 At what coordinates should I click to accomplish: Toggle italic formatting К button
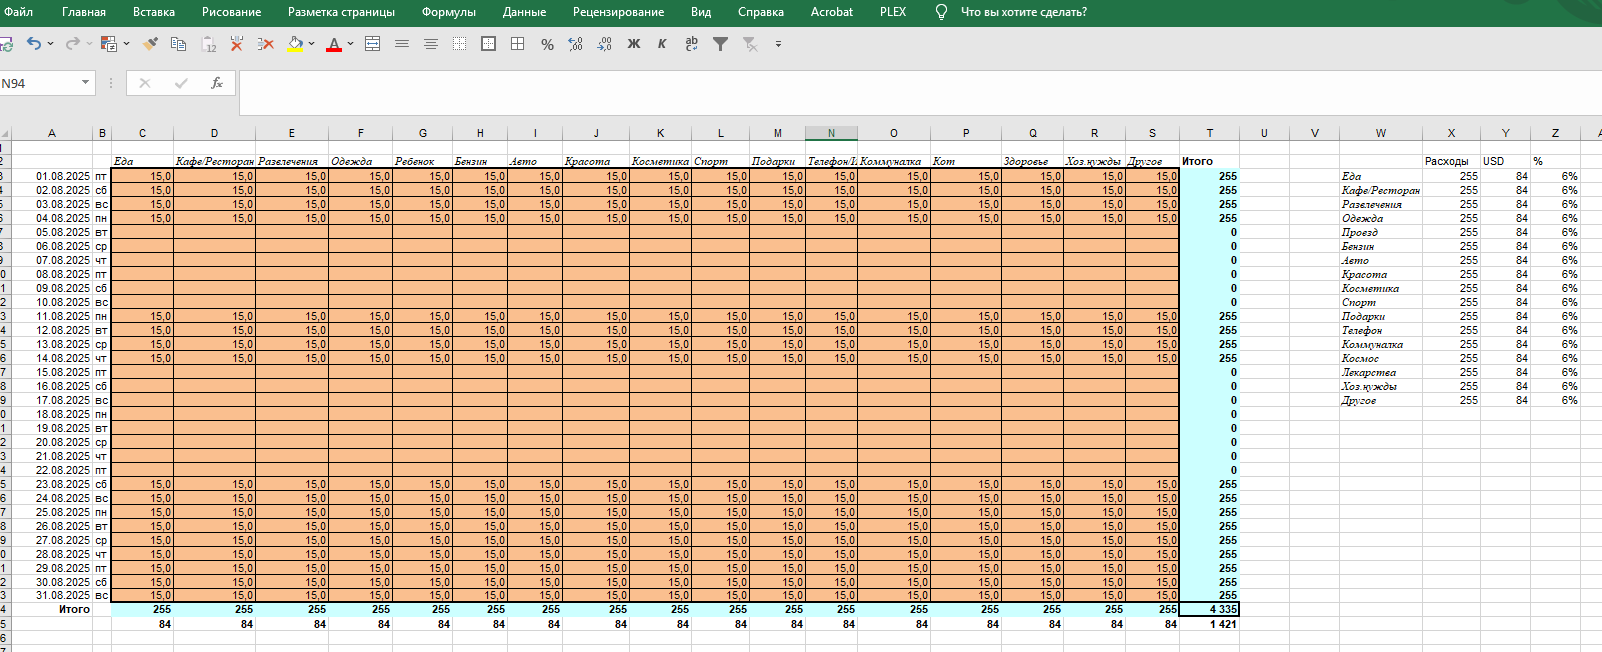662,44
